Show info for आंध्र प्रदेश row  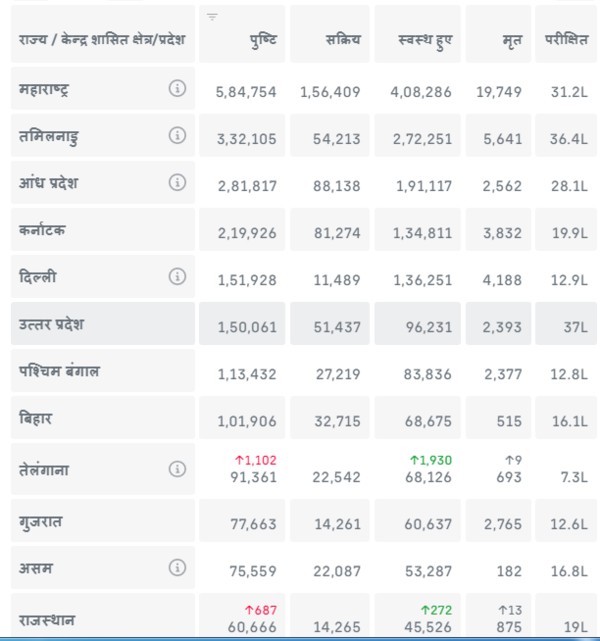point(177,182)
